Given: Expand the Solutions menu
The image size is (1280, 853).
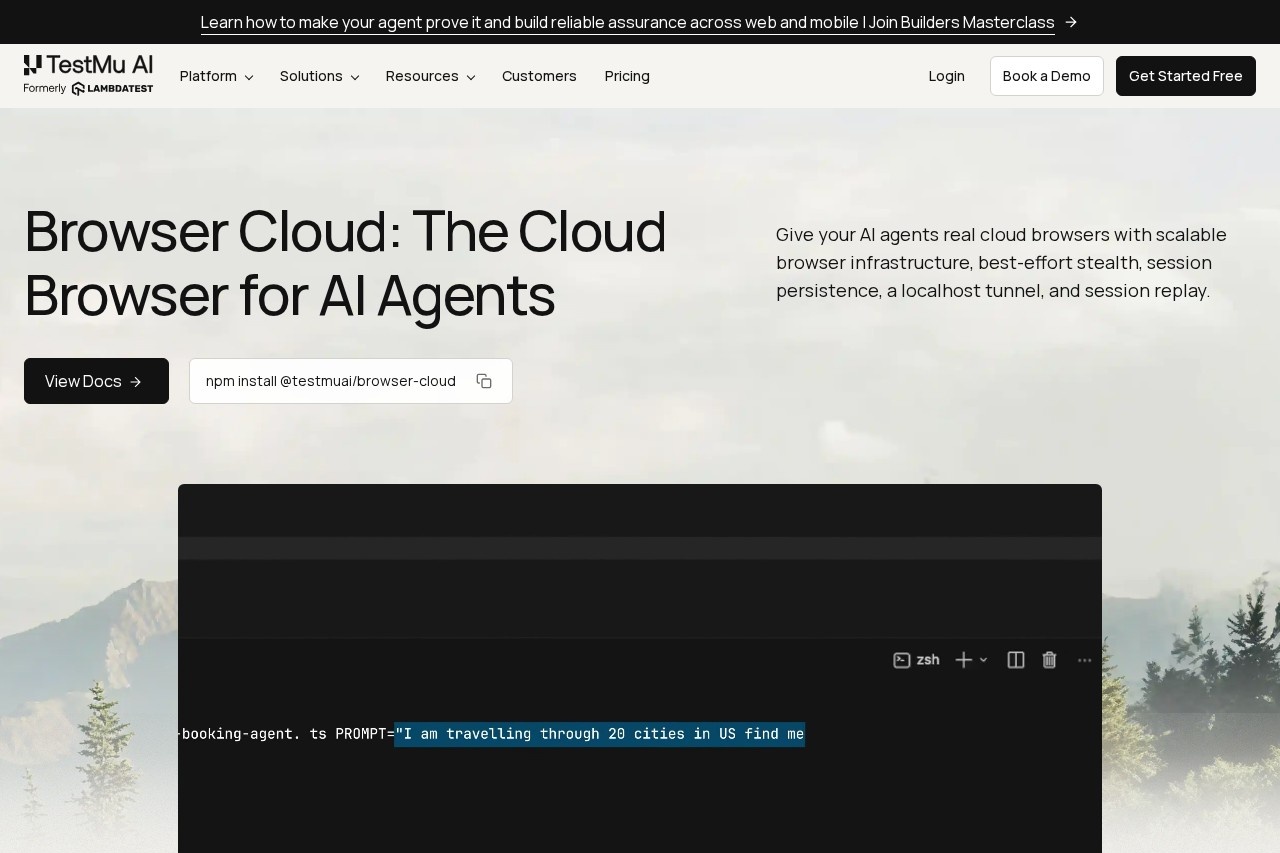Looking at the screenshot, I should point(320,76).
